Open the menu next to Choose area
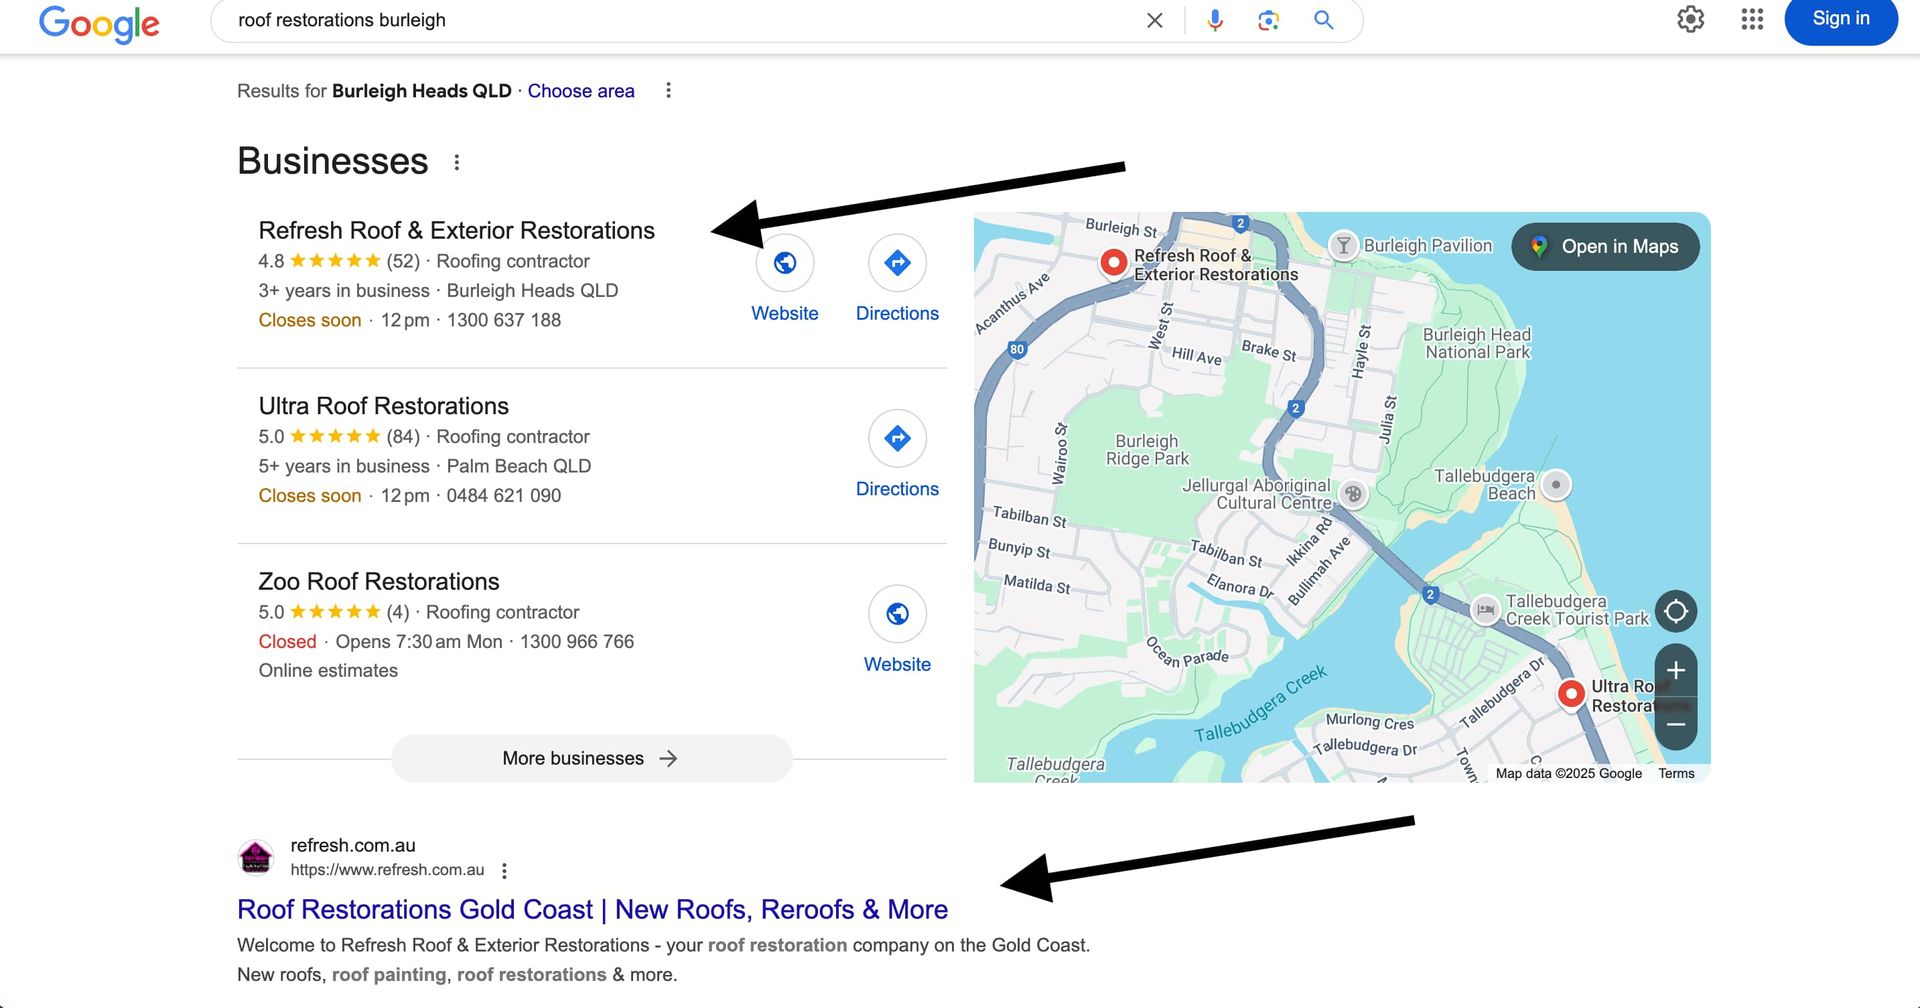The image size is (1920, 1008). [x=668, y=90]
